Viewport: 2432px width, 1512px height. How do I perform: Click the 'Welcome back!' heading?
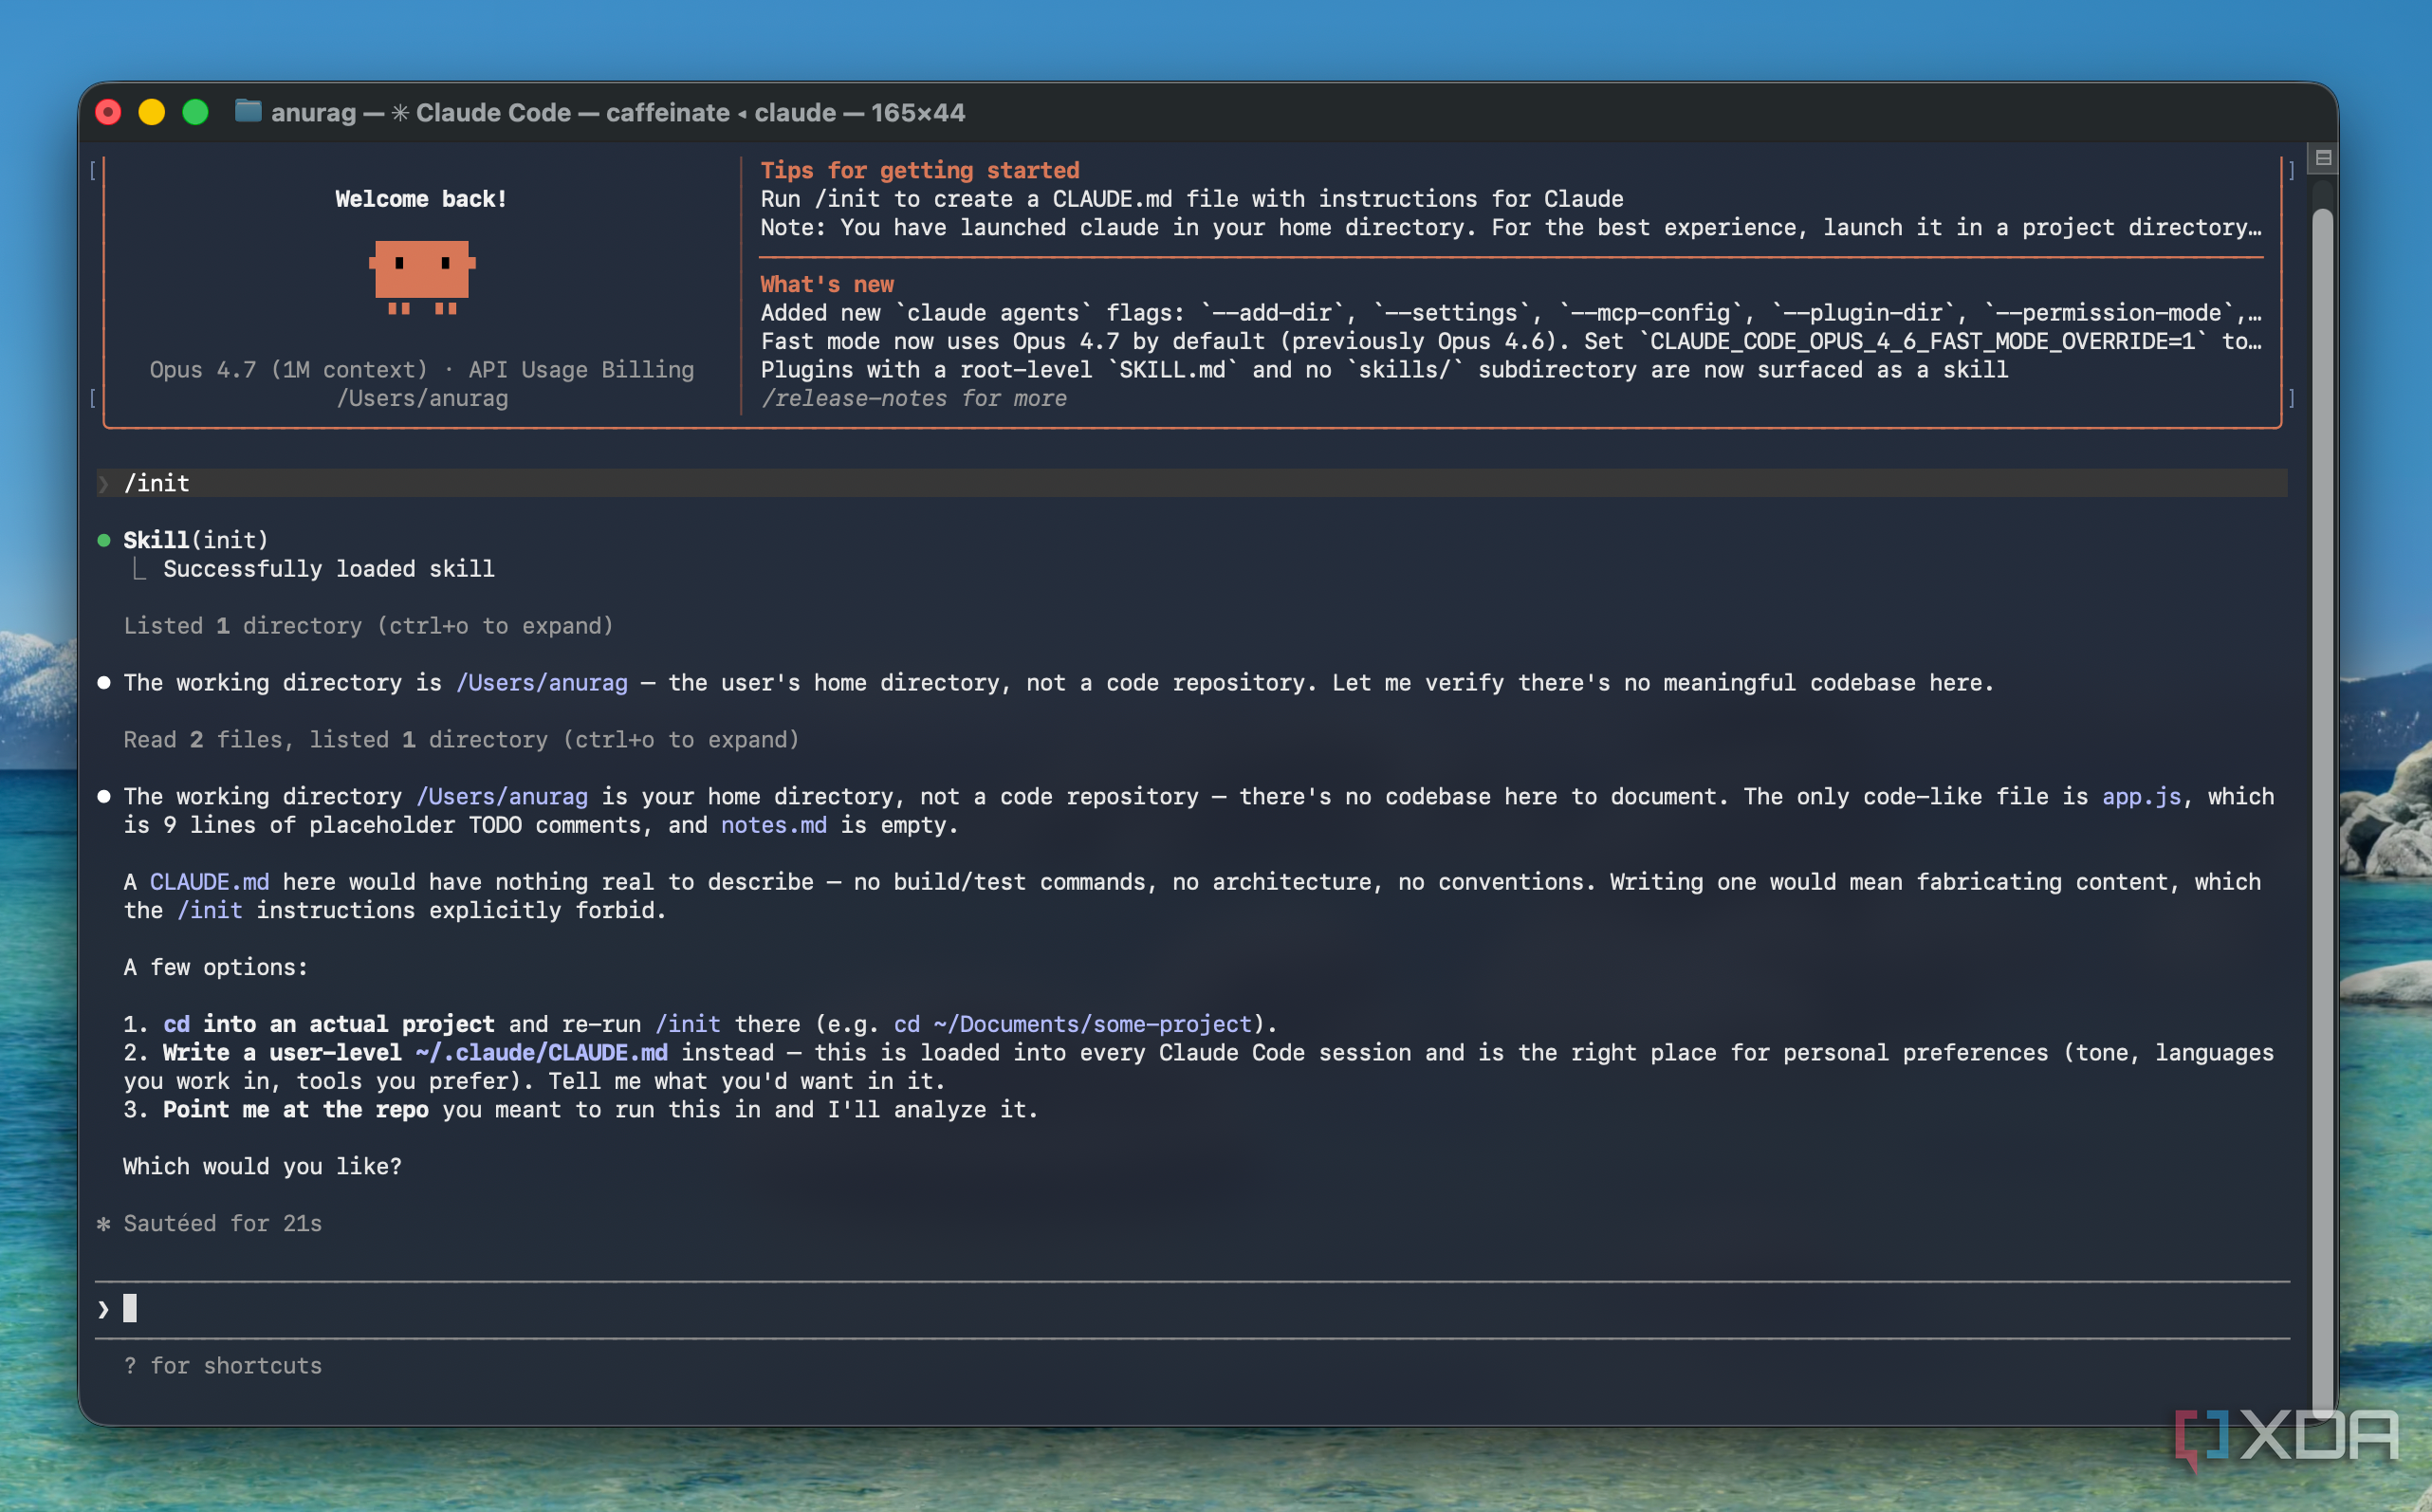(421, 199)
